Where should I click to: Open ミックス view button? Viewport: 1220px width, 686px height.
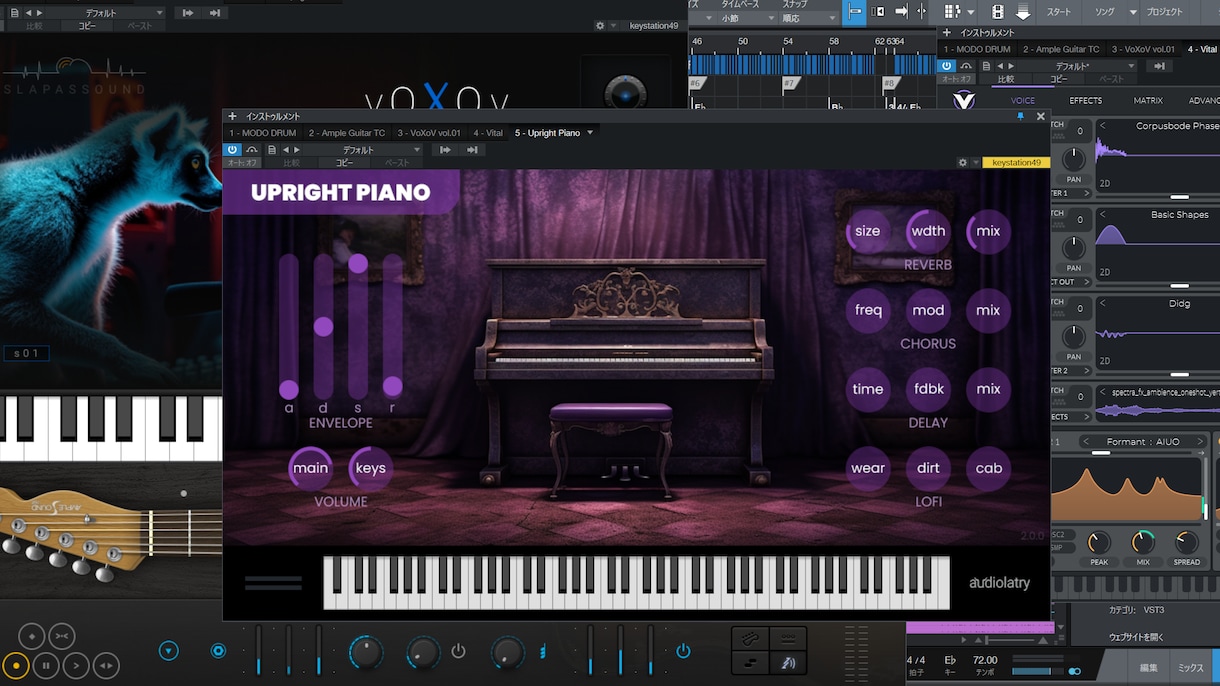(1190, 667)
